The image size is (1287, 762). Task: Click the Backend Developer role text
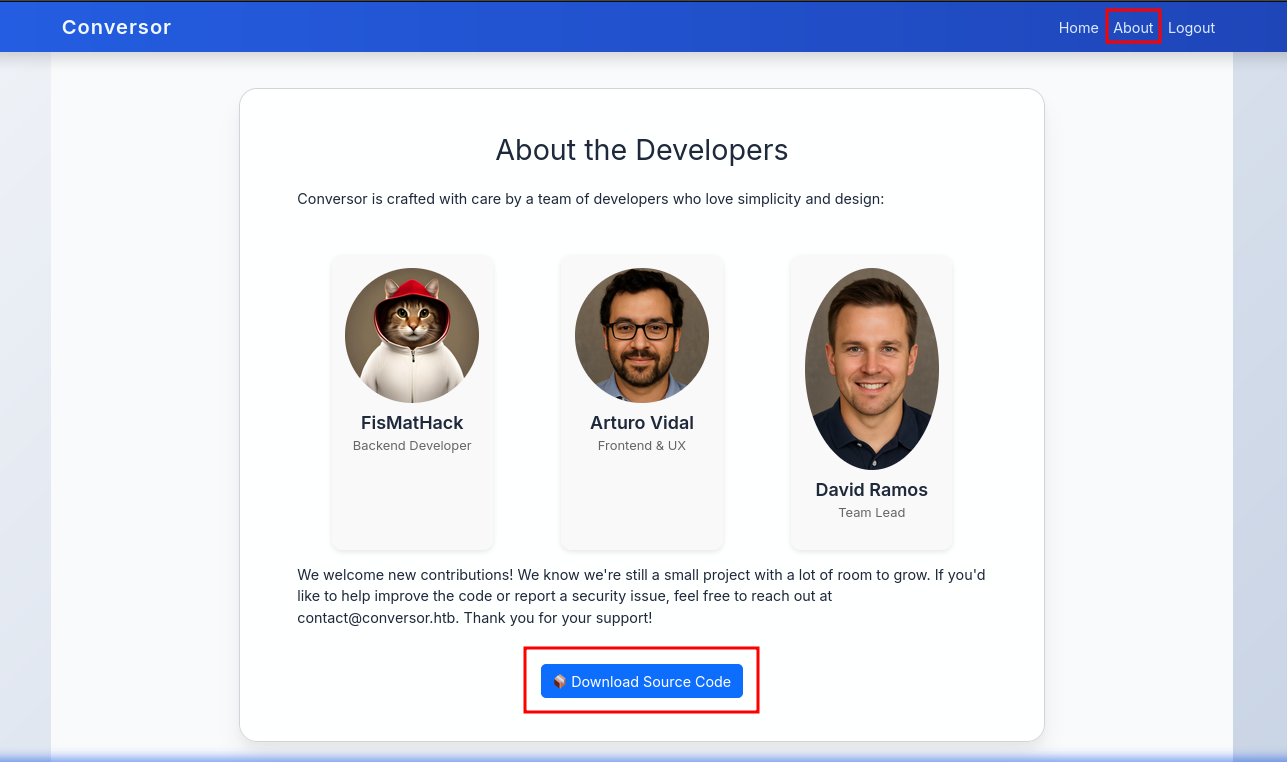click(x=412, y=446)
